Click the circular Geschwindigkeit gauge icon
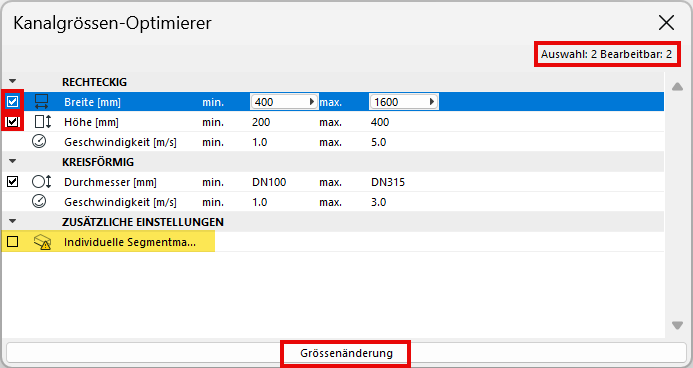 [x=39, y=201]
